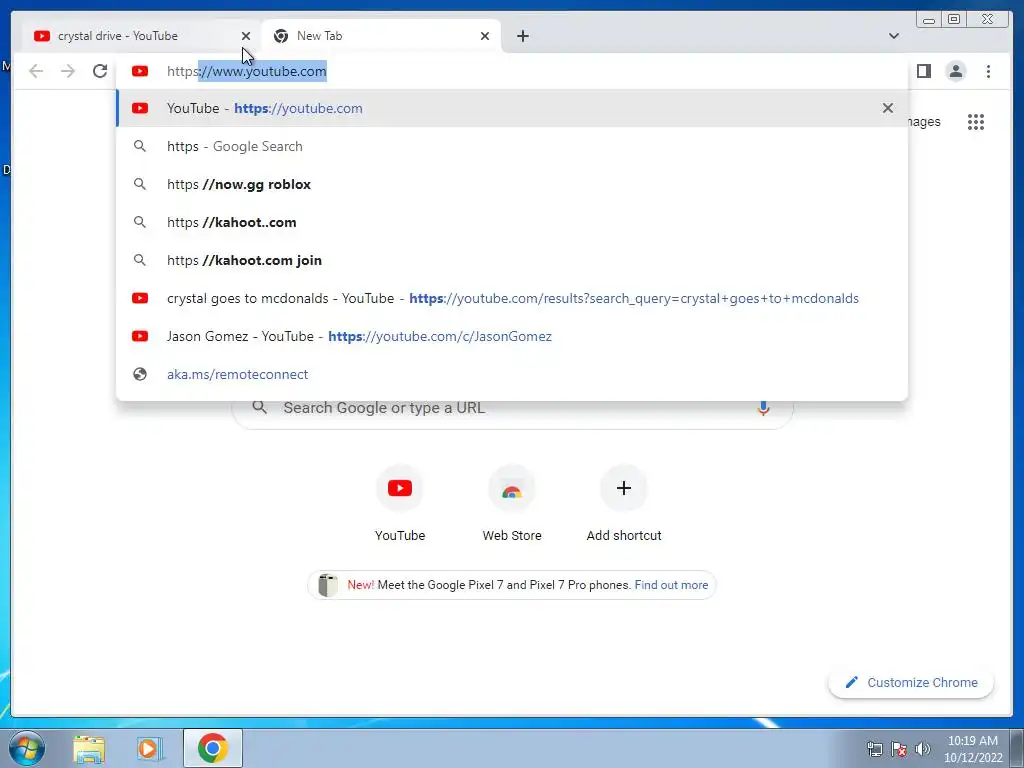Open the volume speaker tray icon

[922, 749]
